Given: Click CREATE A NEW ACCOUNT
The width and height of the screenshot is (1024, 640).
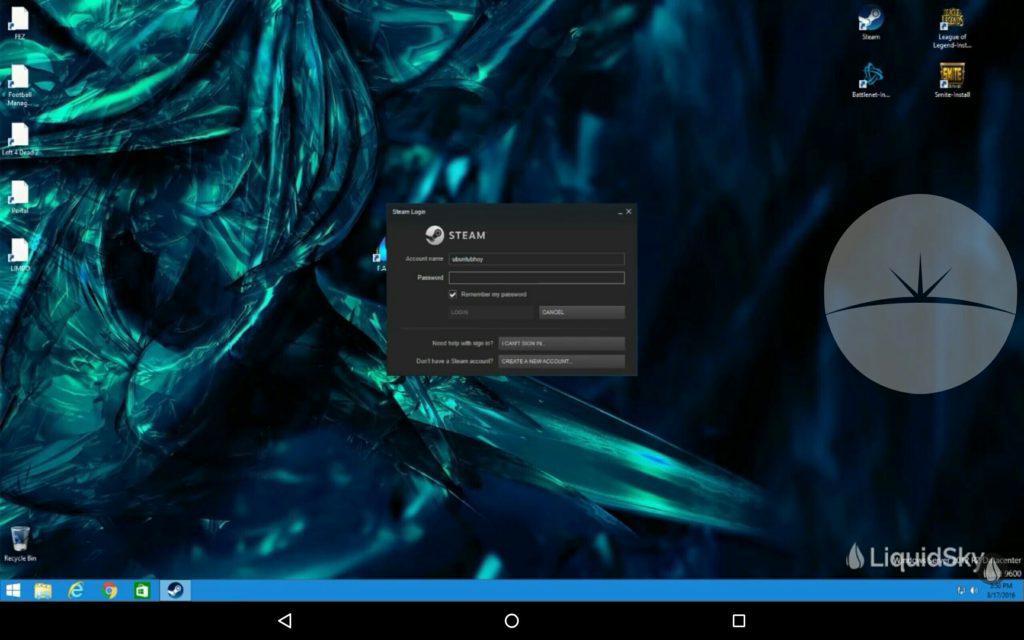Looking at the screenshot, I should [562, 361].
